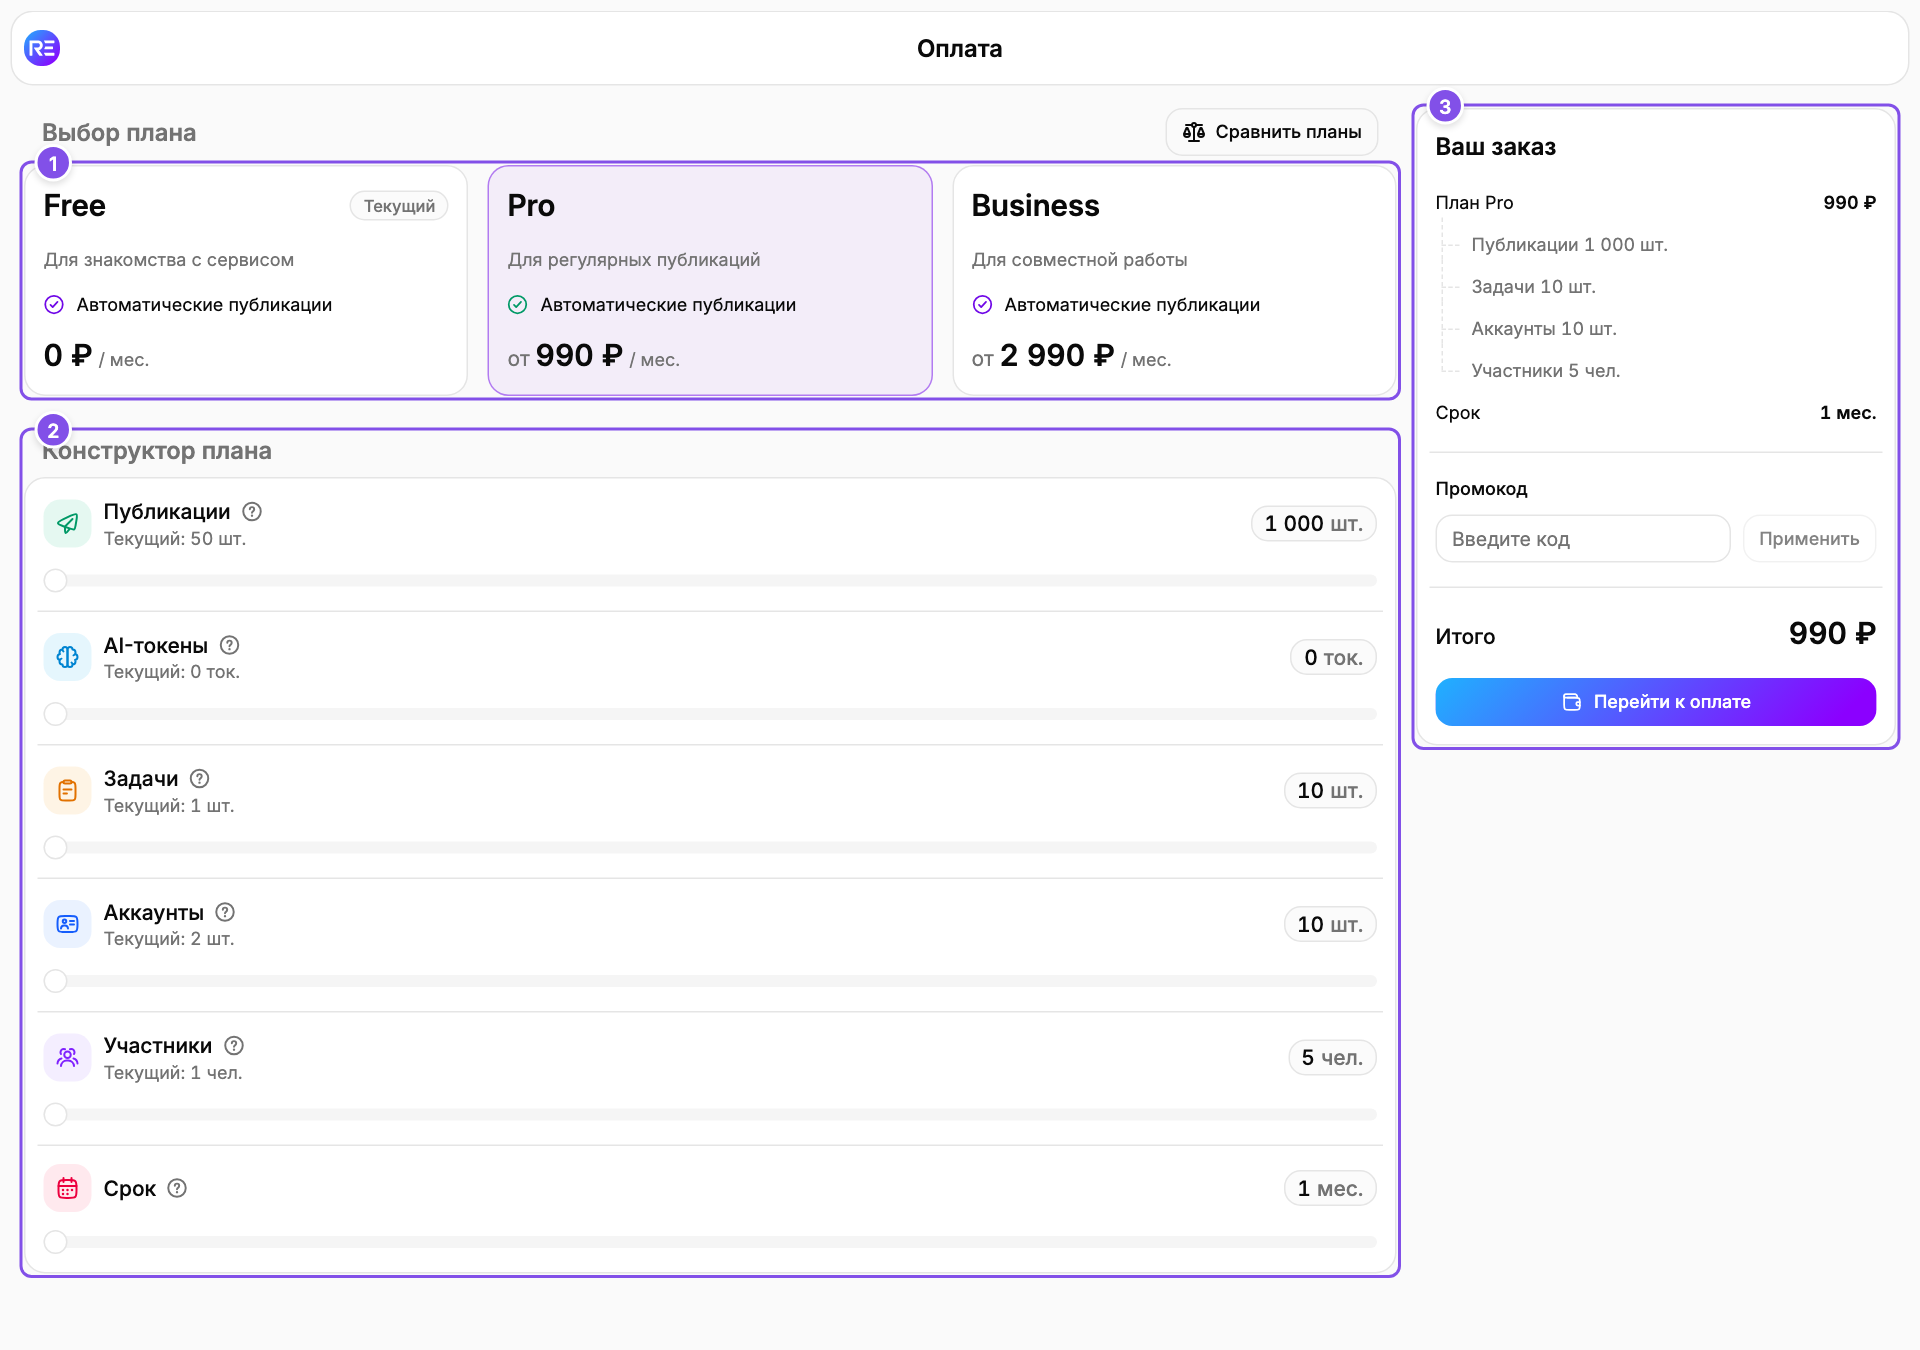Click the Публикации slider handle
Viewport: 1920px width, 1350px height.
(56, 581)
